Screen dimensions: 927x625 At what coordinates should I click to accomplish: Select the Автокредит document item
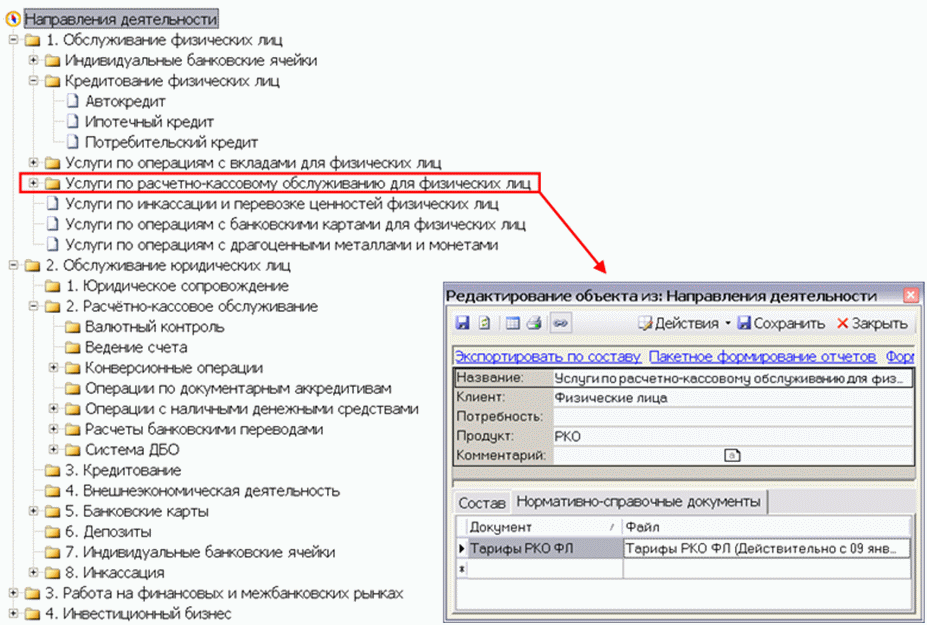click(x=124, y=101)
